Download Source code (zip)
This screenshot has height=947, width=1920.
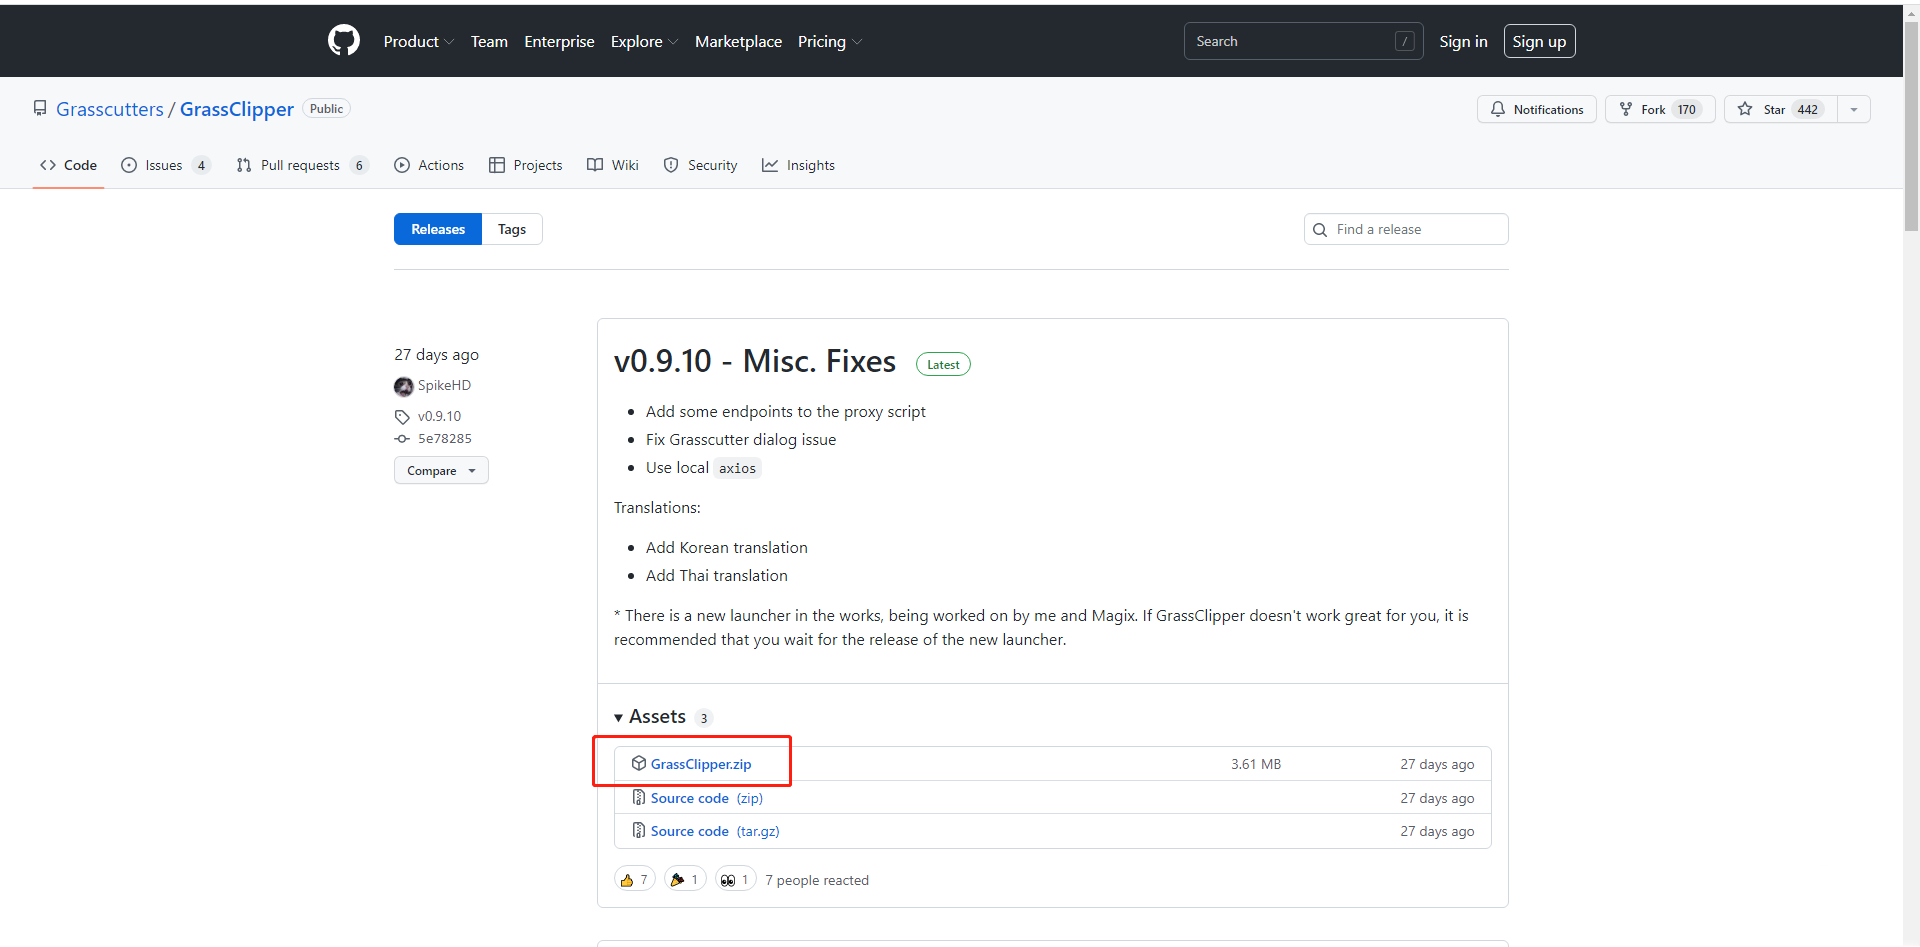(x=707, y=798)
